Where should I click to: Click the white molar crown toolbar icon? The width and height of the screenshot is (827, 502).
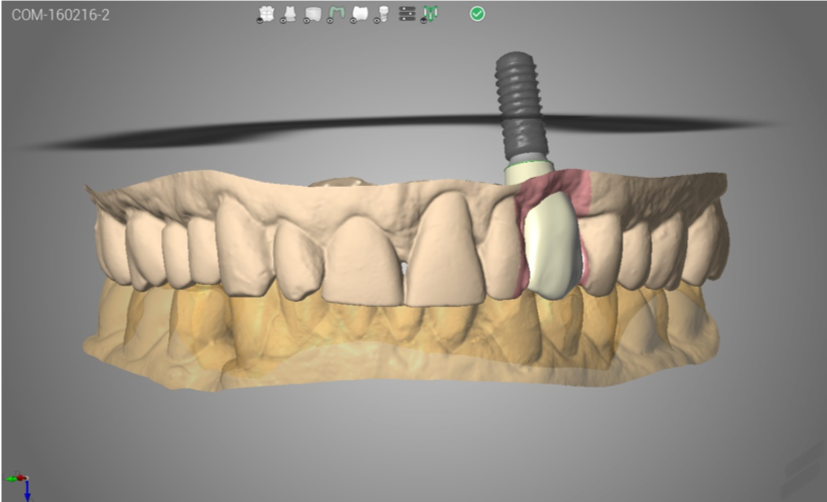pyautogui.click(x=359, y=14)
